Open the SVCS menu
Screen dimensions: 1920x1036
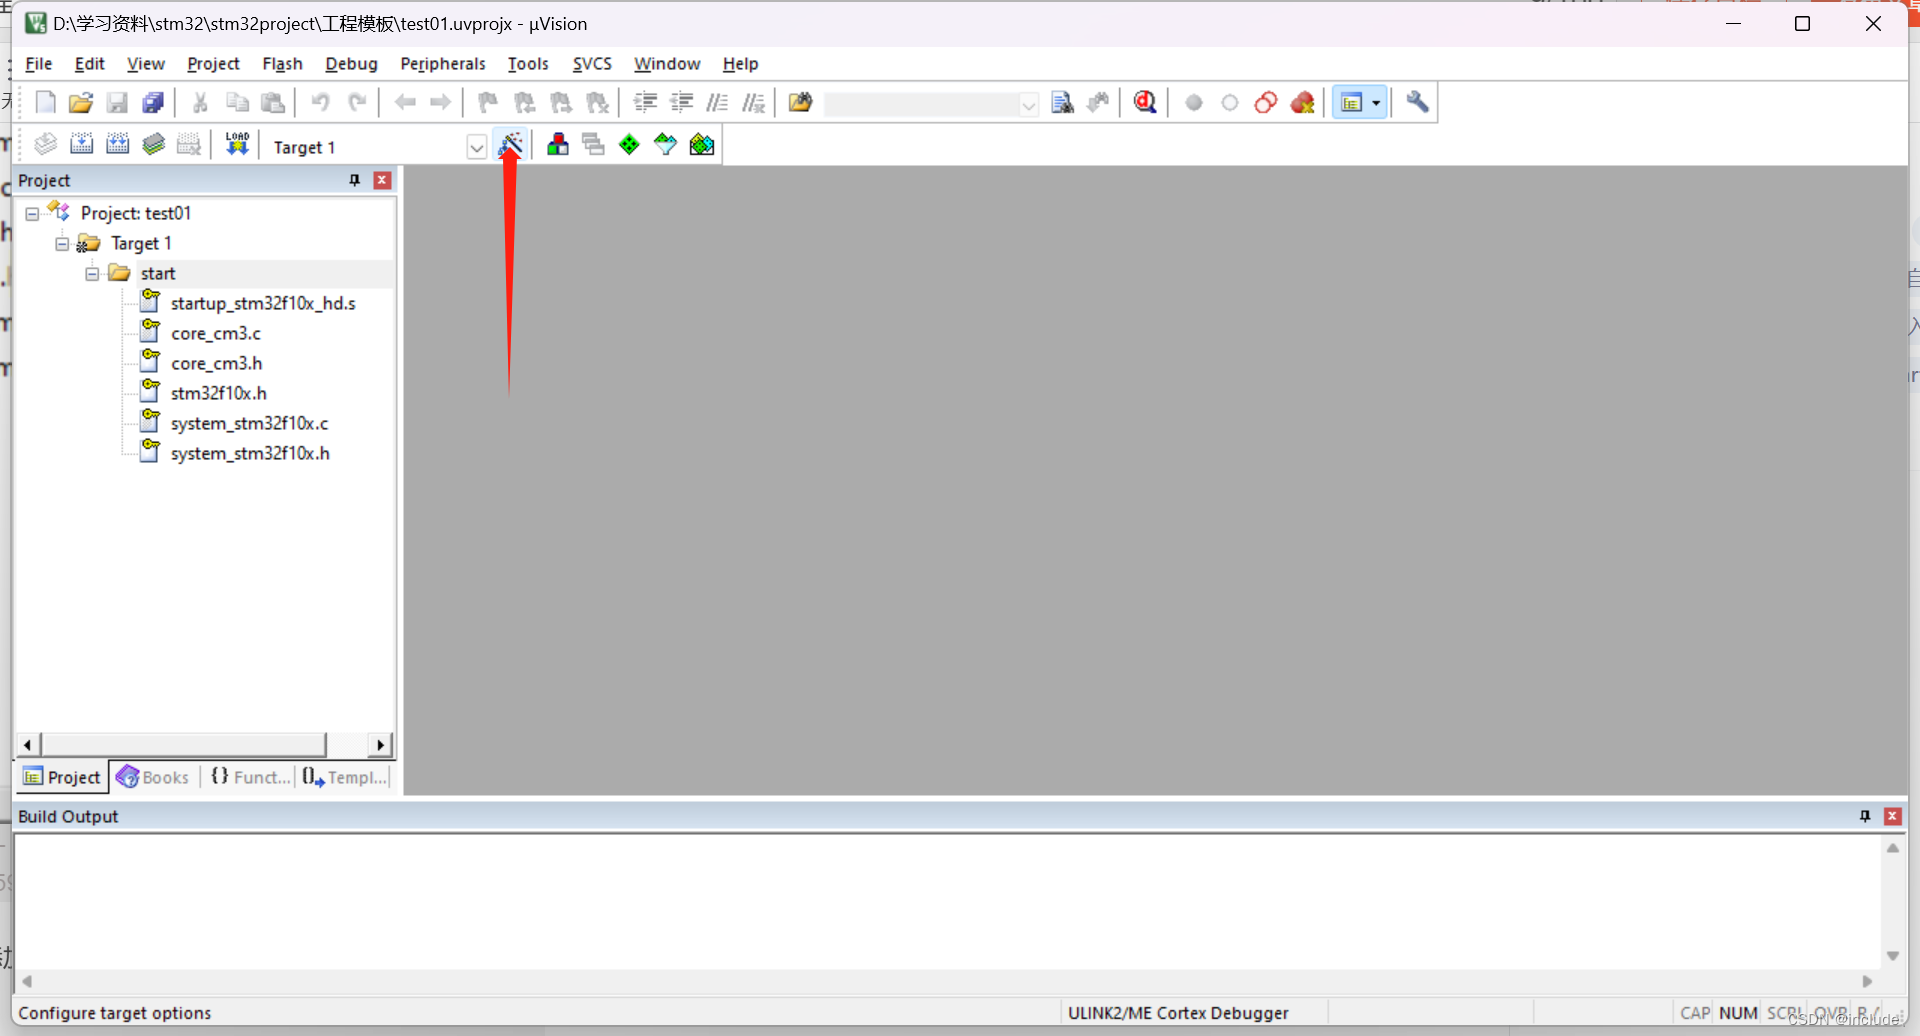pos(592,64)
